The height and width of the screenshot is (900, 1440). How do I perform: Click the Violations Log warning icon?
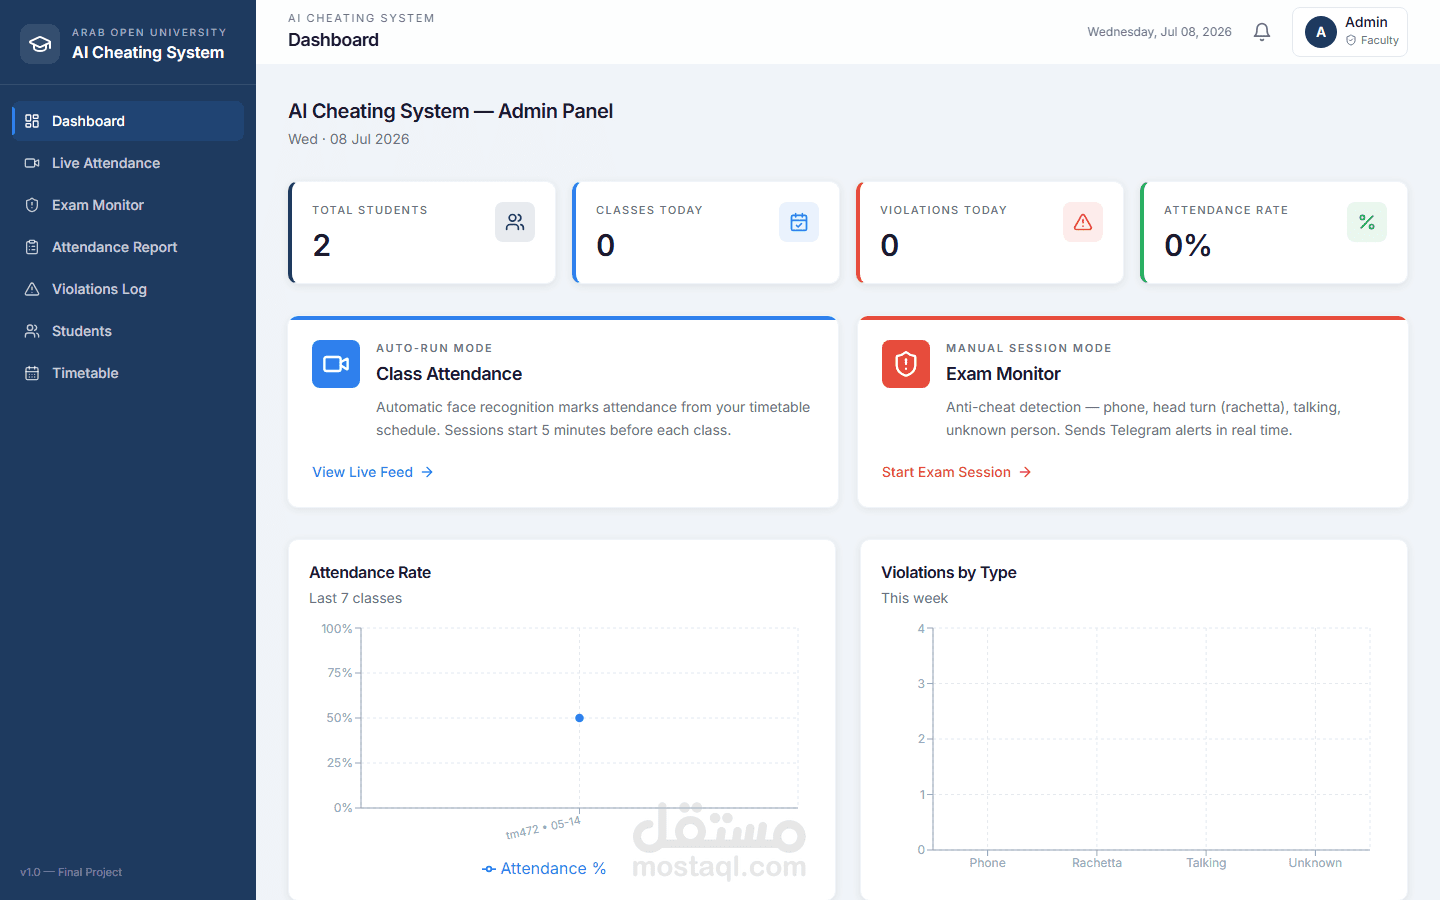(32, 289)
